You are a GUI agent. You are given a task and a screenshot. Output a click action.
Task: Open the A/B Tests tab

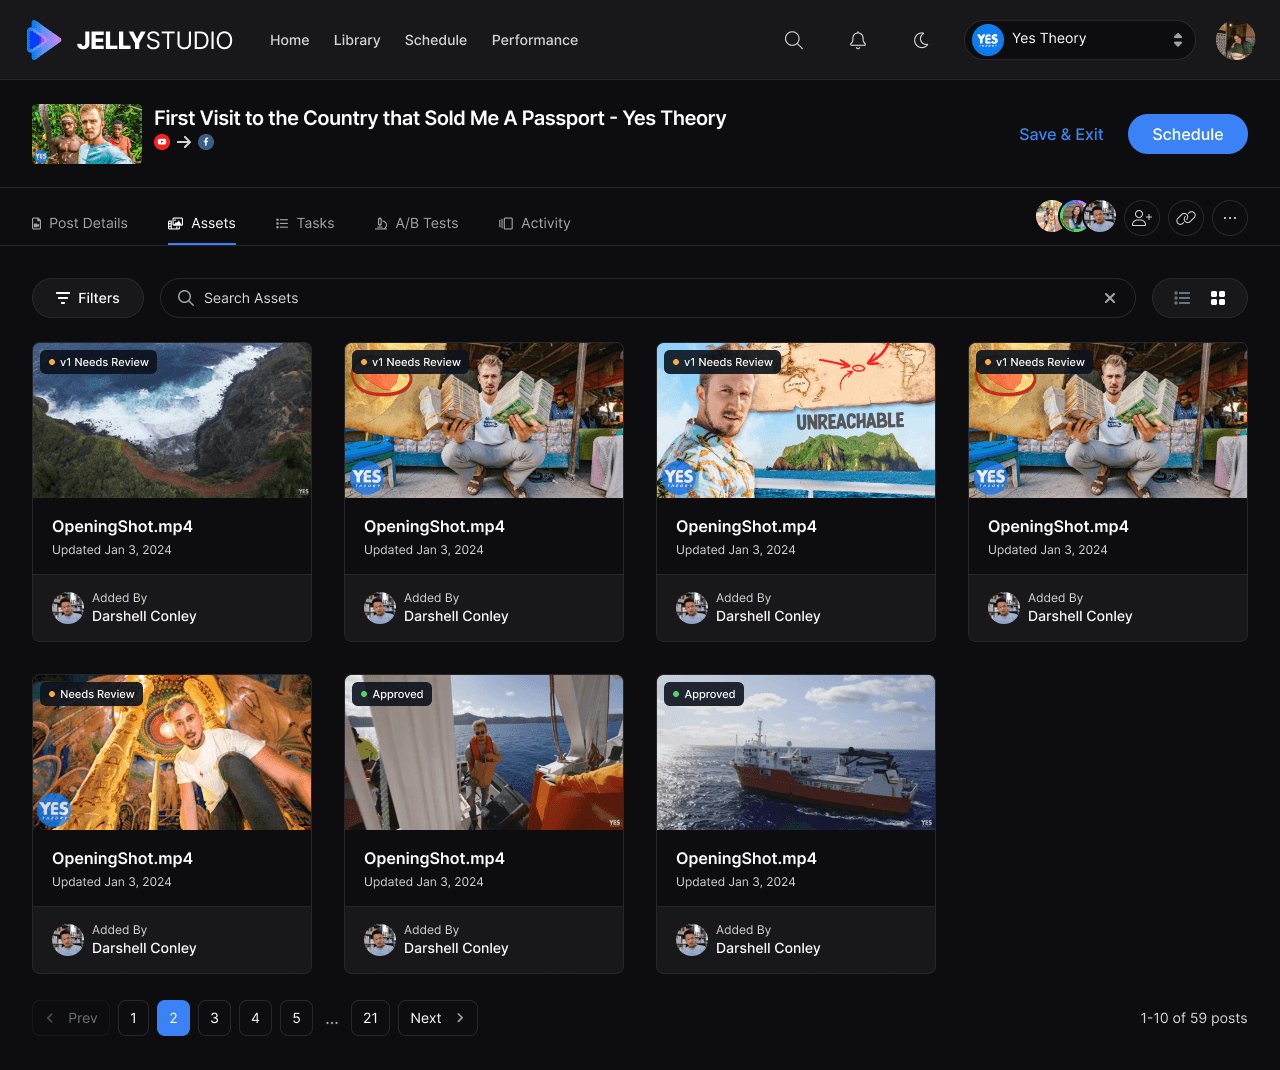416,223
